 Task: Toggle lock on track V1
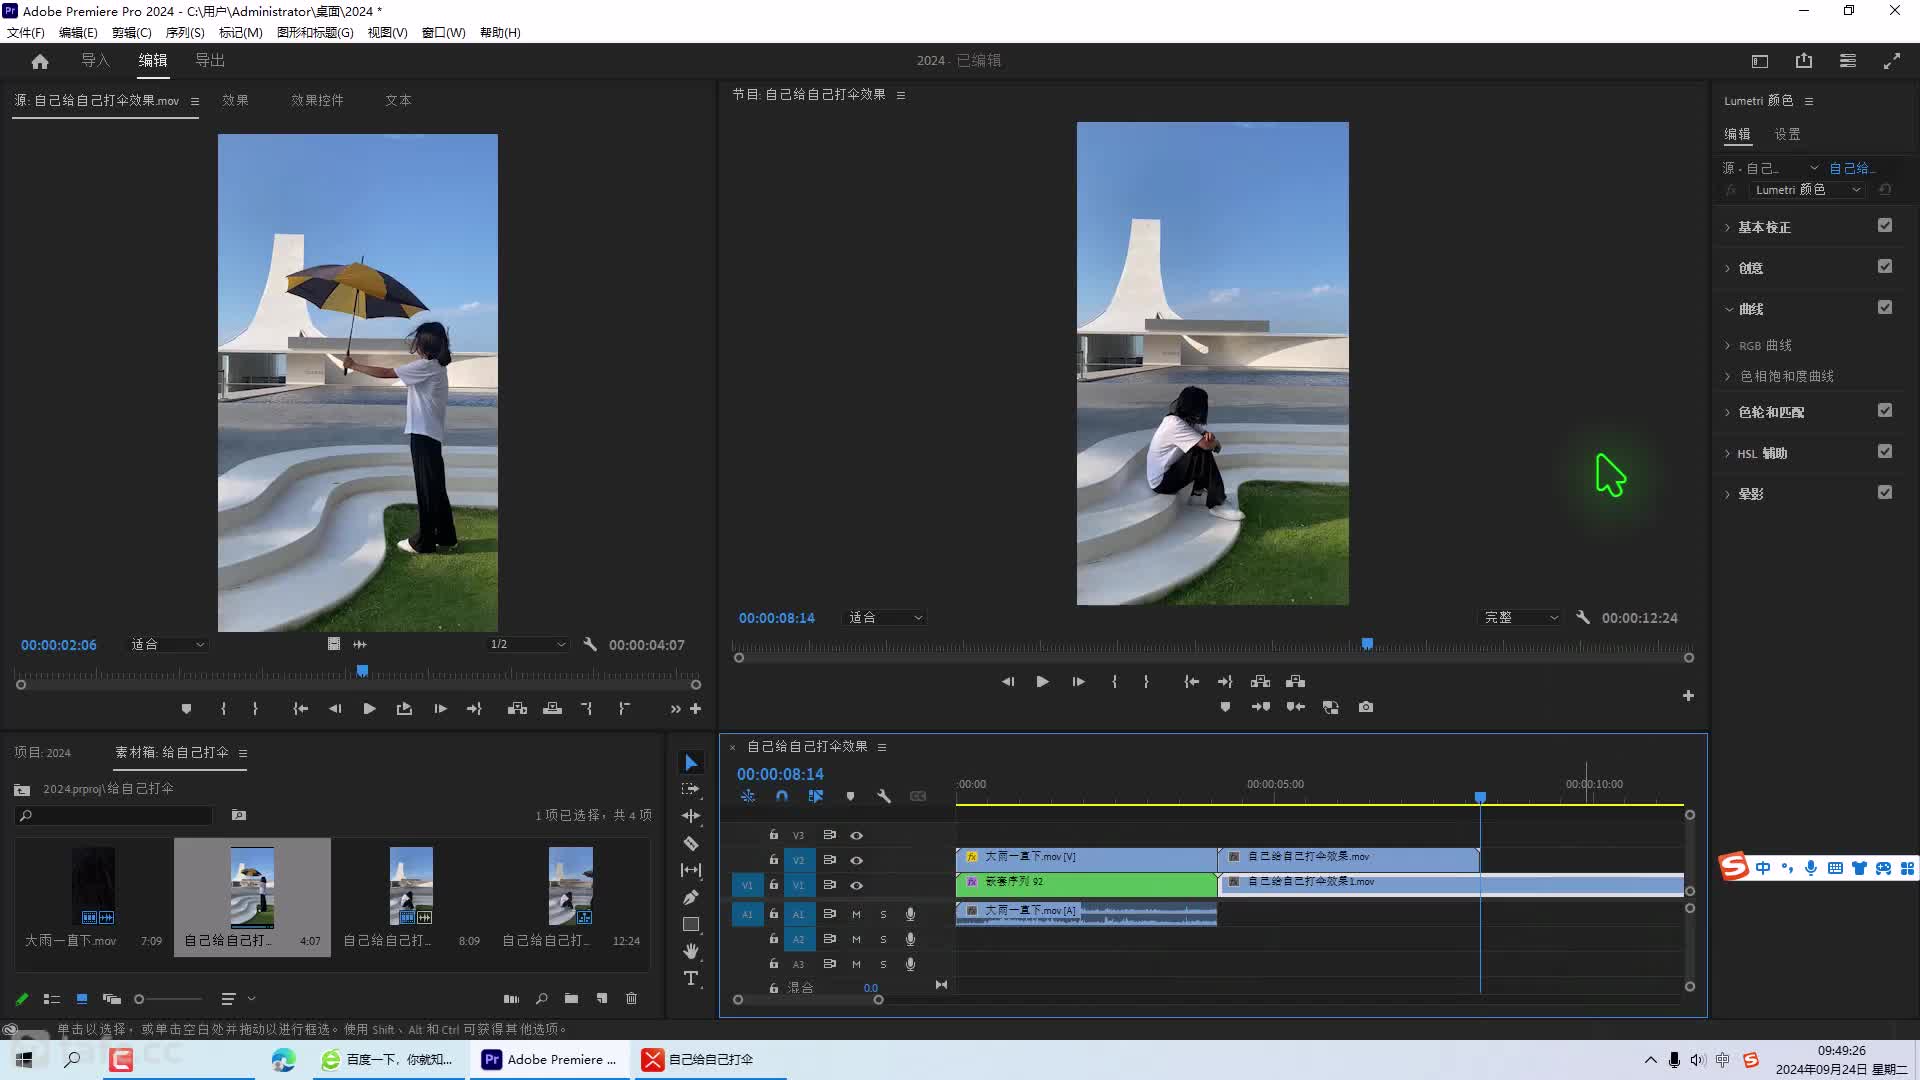point(773,885)
